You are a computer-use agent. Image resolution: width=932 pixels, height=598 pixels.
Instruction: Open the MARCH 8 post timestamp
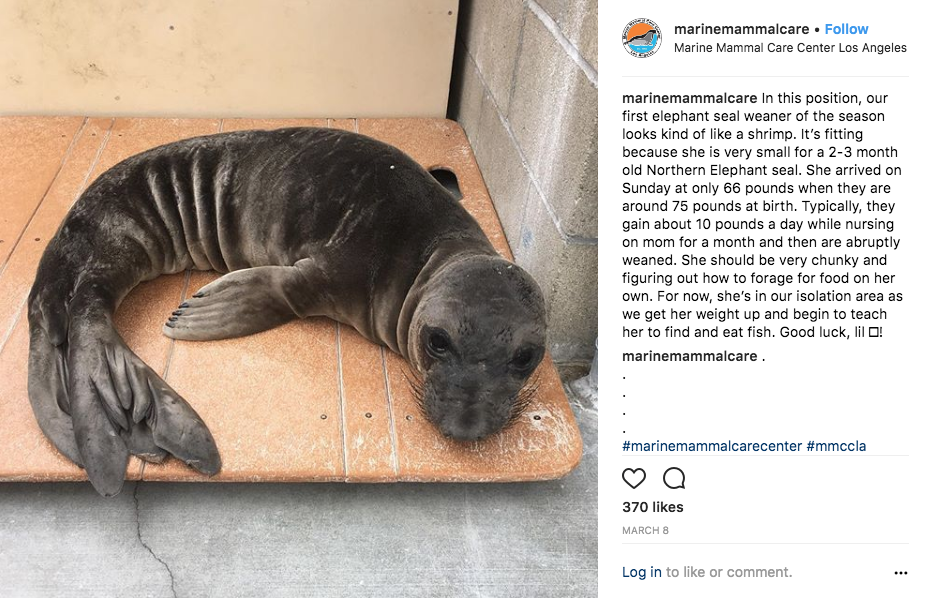645,530
